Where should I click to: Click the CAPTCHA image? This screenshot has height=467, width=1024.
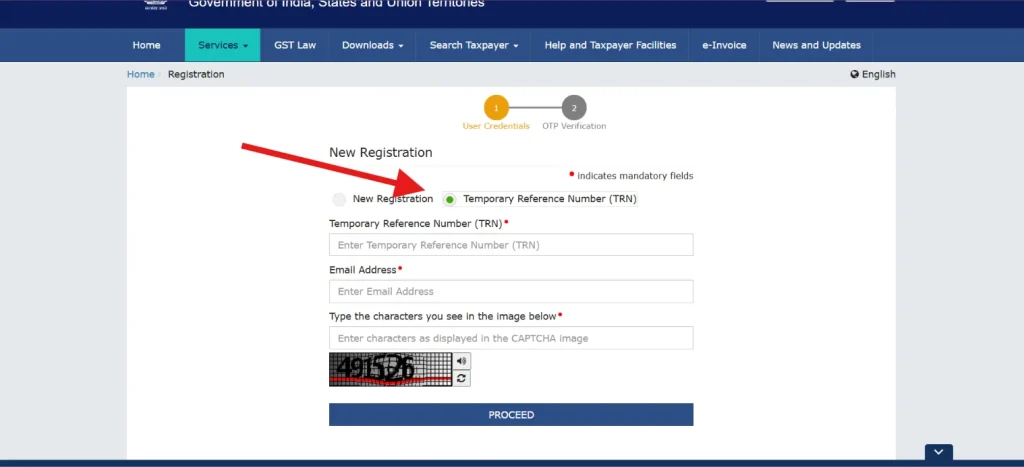(x=391, y=370)
